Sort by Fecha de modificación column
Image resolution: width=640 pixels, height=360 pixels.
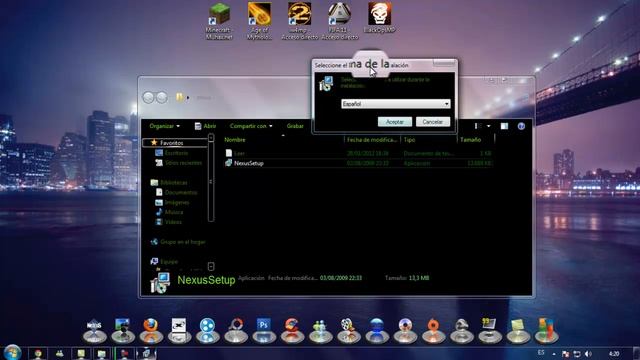[372, 140]
